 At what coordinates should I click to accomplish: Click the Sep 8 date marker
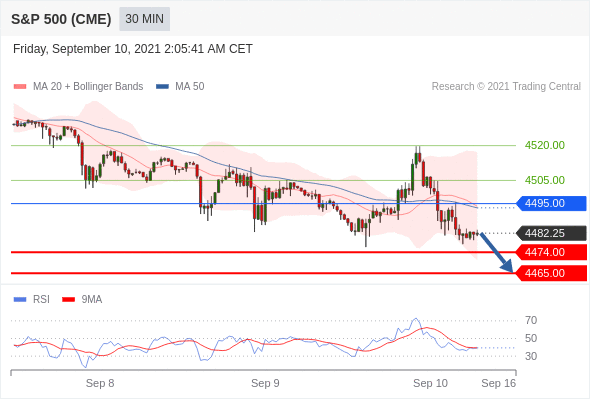click(100, 383)
